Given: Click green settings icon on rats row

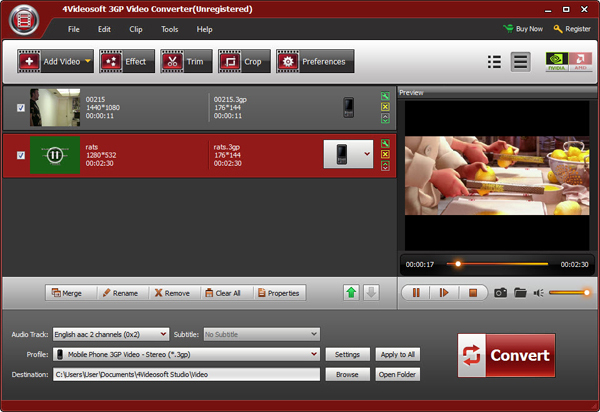Looking at the screenshot, I should (x=385, y=143).
